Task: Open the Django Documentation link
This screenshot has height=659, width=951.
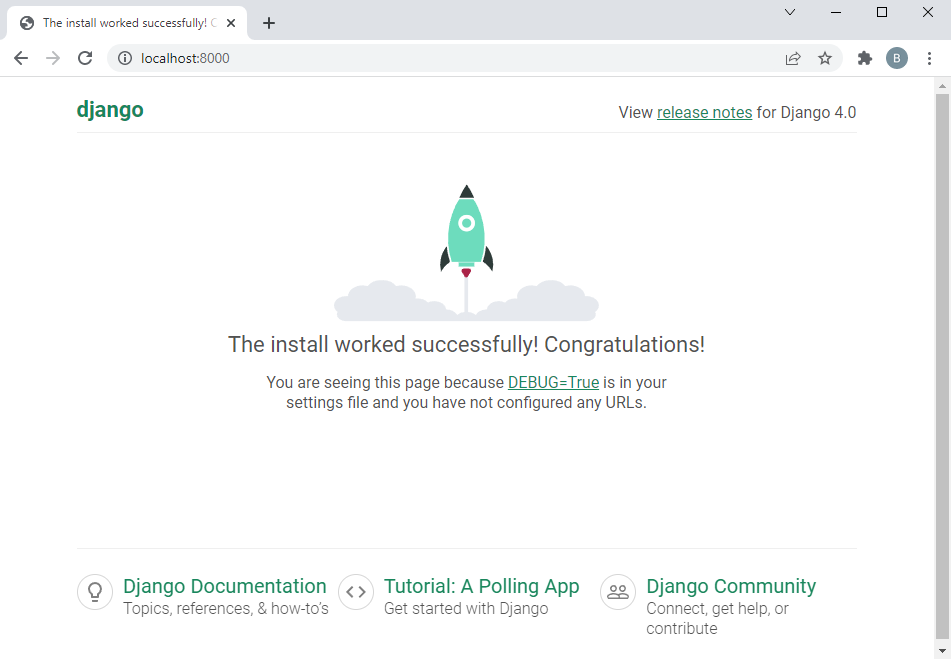Action: tap(224, 586)
